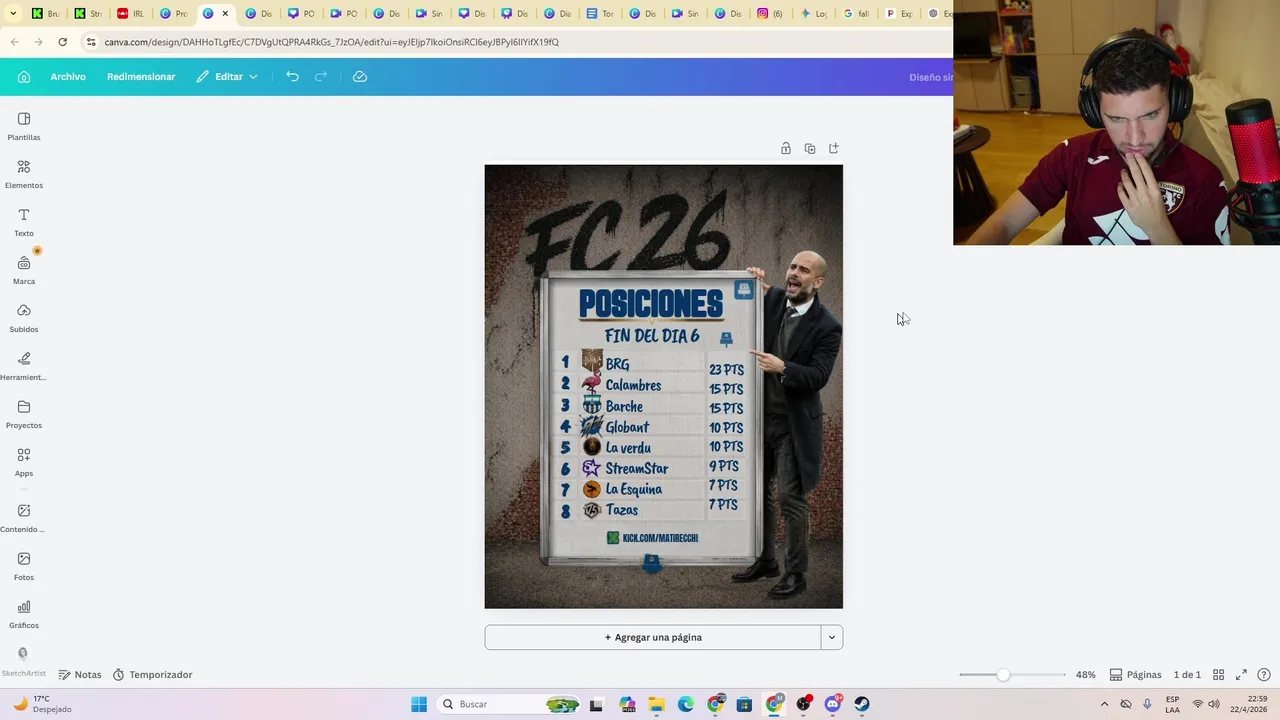
Task: Open the help question mark
Action: click(1264, 675)
